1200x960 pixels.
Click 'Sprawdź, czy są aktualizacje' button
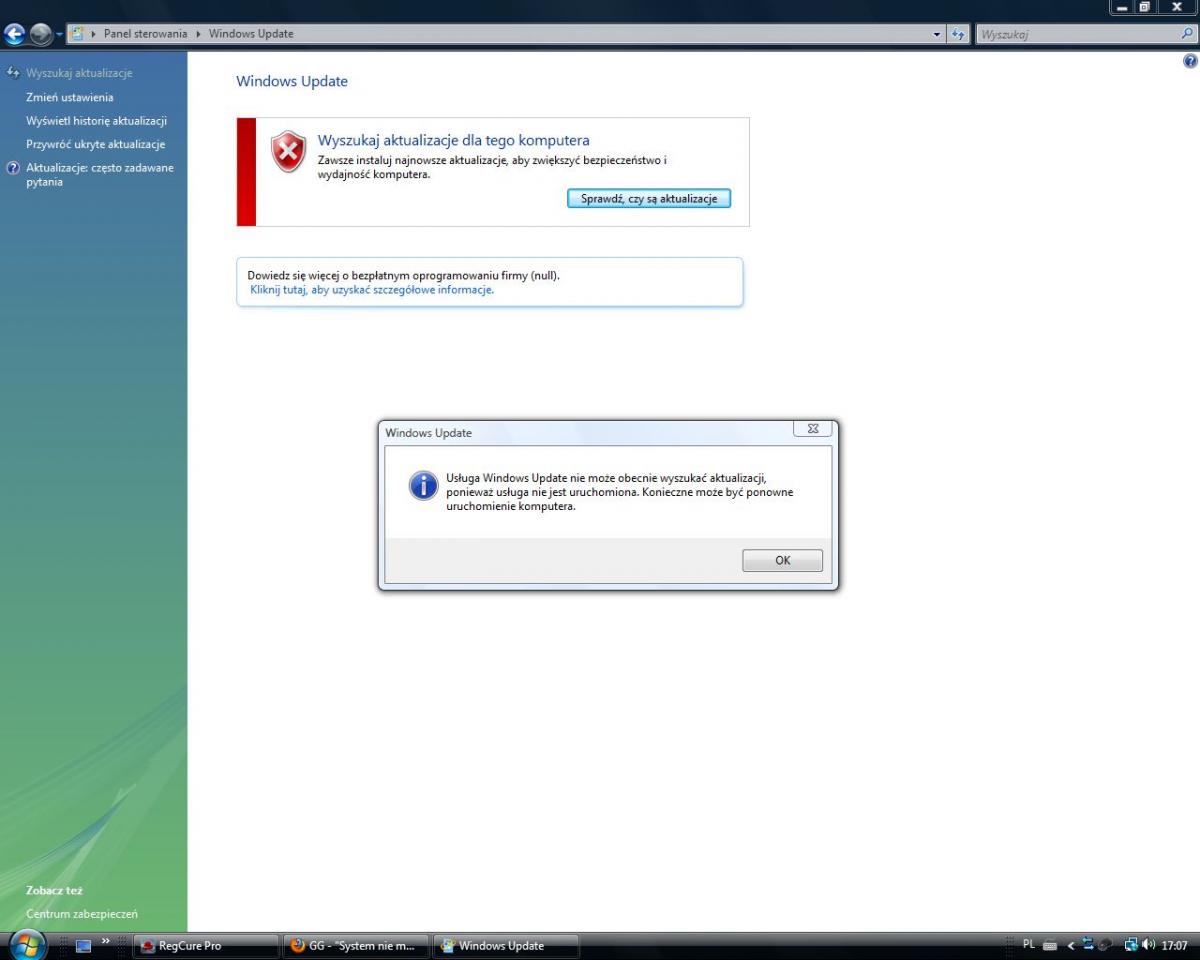tap(649, 198)
